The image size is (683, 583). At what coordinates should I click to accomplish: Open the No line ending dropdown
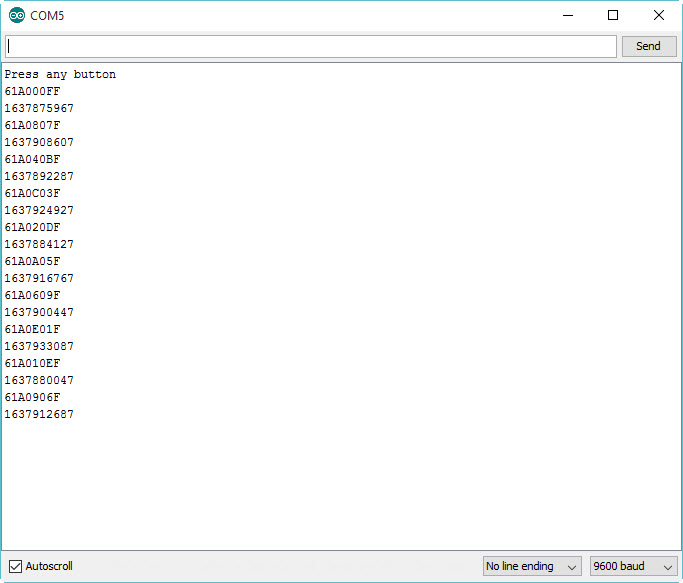tap(531, 566)
